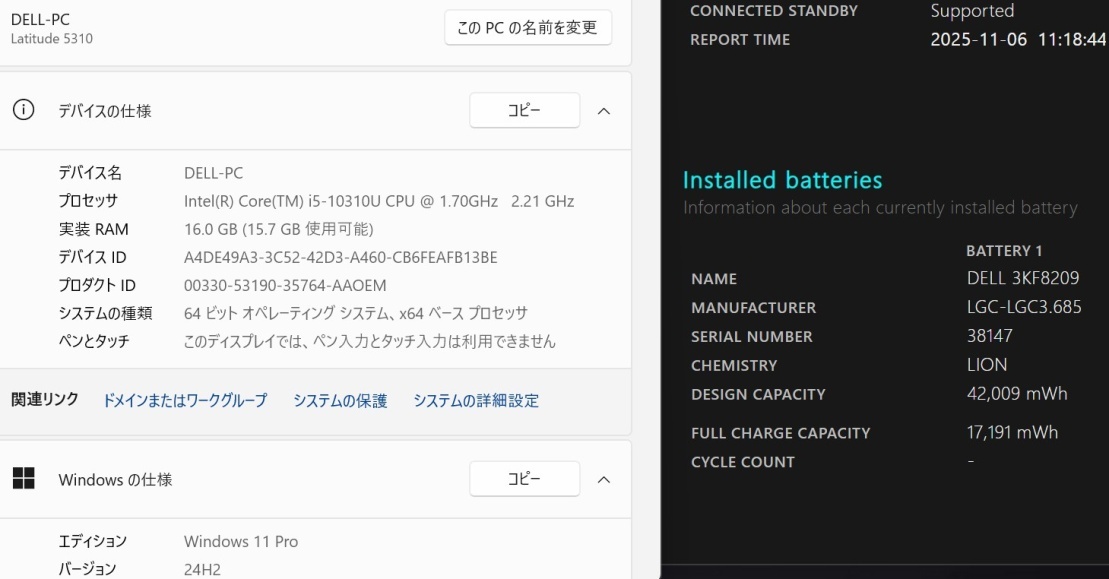Click the デバイス ID value text
Image resolution: width=1109 pixels, height=579 pixels.
point(340,257)
